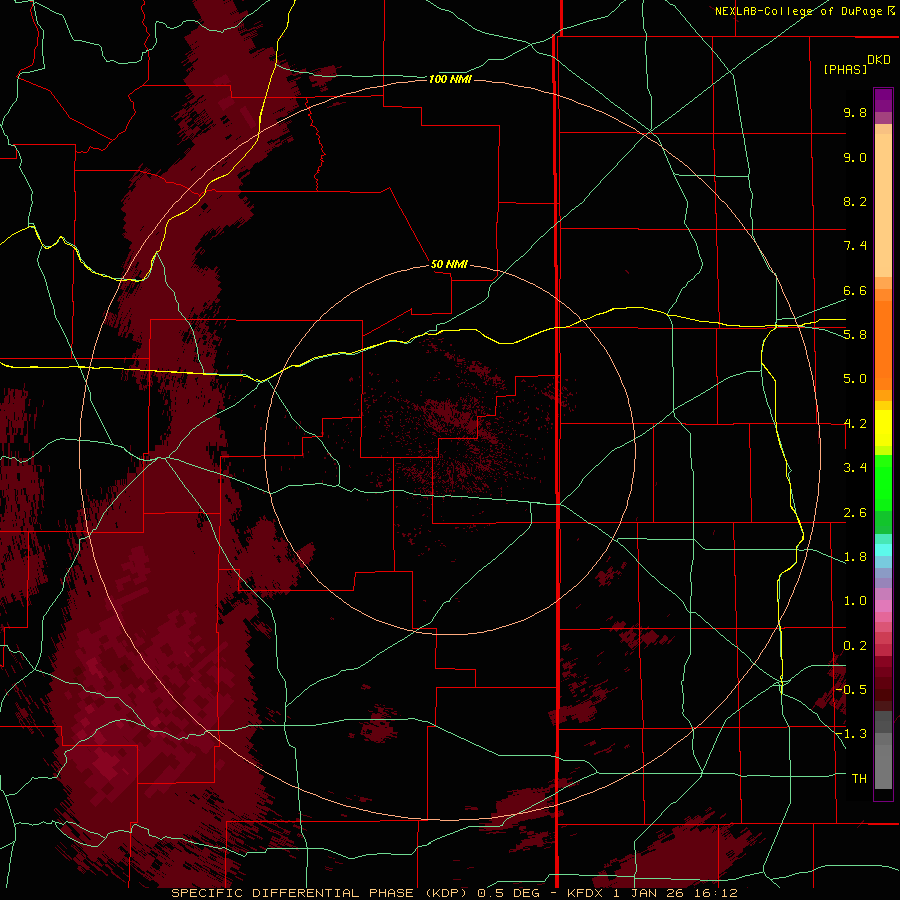Screen dimensions: 900x900
Task: Click the 5.0 scale value
Action: click(x=855, y=379)
